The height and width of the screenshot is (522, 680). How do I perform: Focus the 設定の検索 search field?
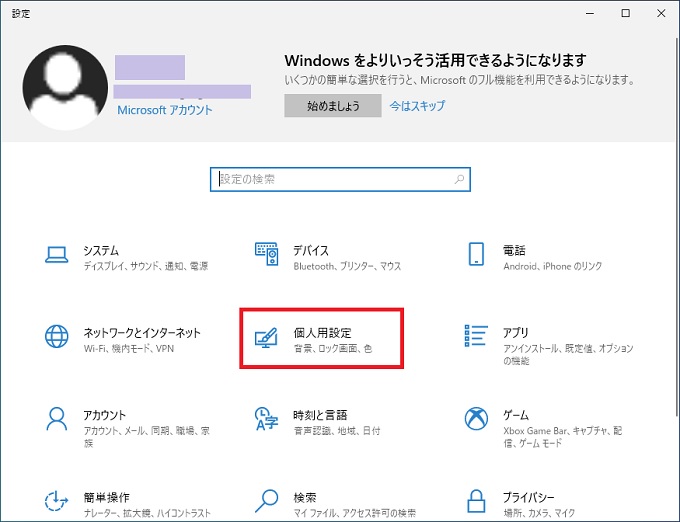pos(340,179)
